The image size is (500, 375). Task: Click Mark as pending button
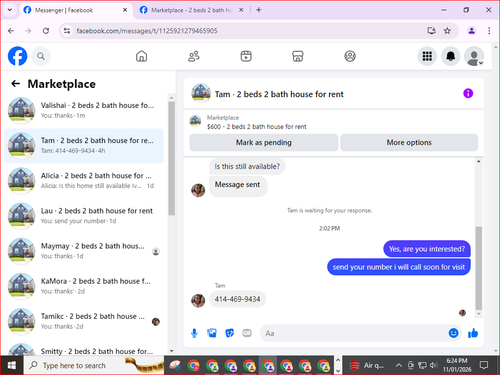[x=264, y=143]
